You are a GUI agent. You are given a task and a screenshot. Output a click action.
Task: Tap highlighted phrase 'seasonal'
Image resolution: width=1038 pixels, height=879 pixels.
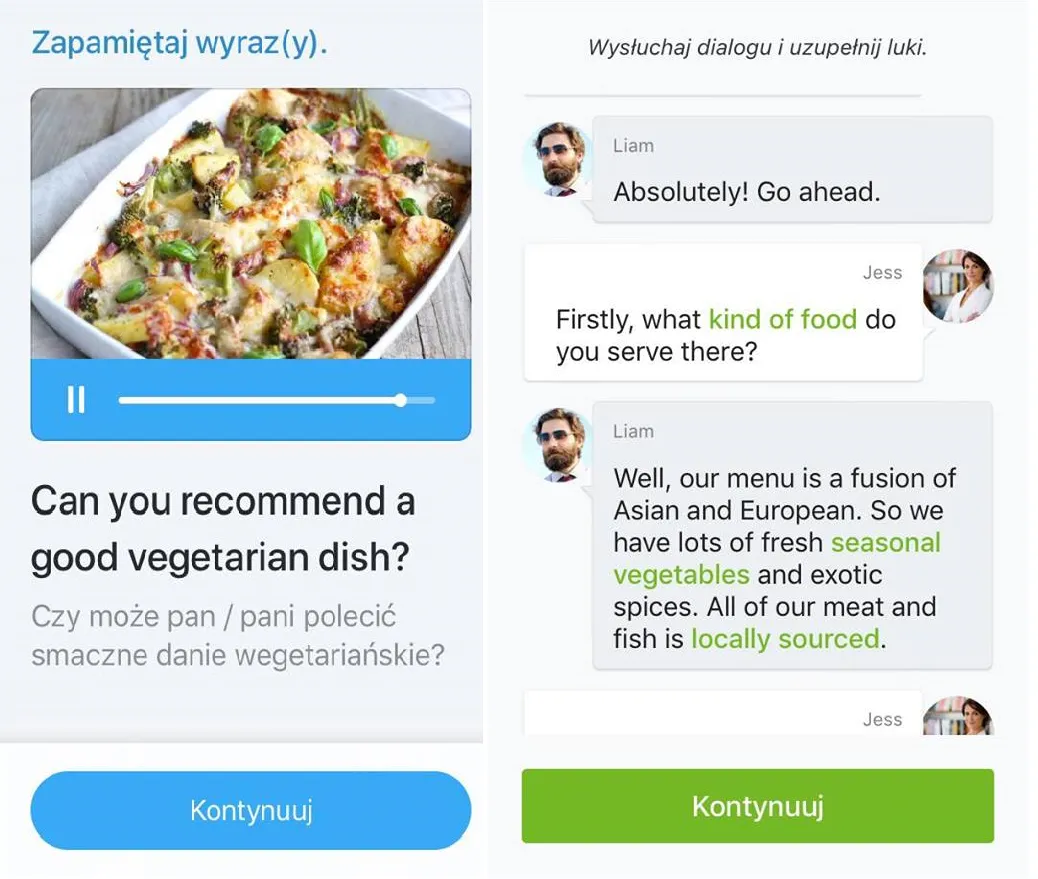pyautogui.click(x=886, y=543)
